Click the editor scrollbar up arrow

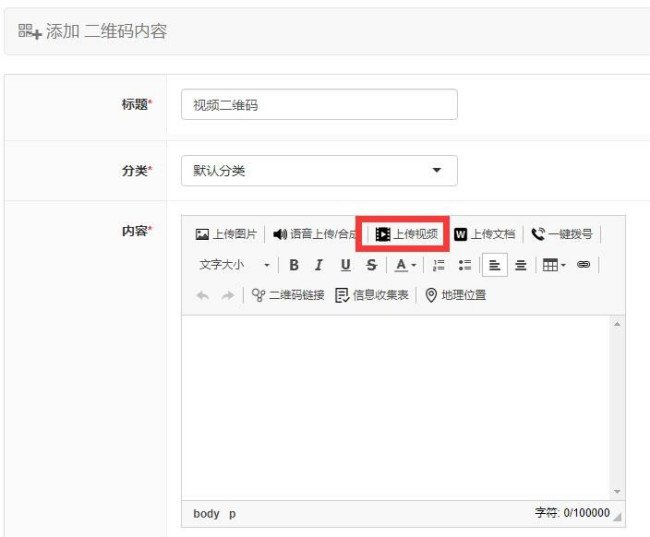coord(617,324)
